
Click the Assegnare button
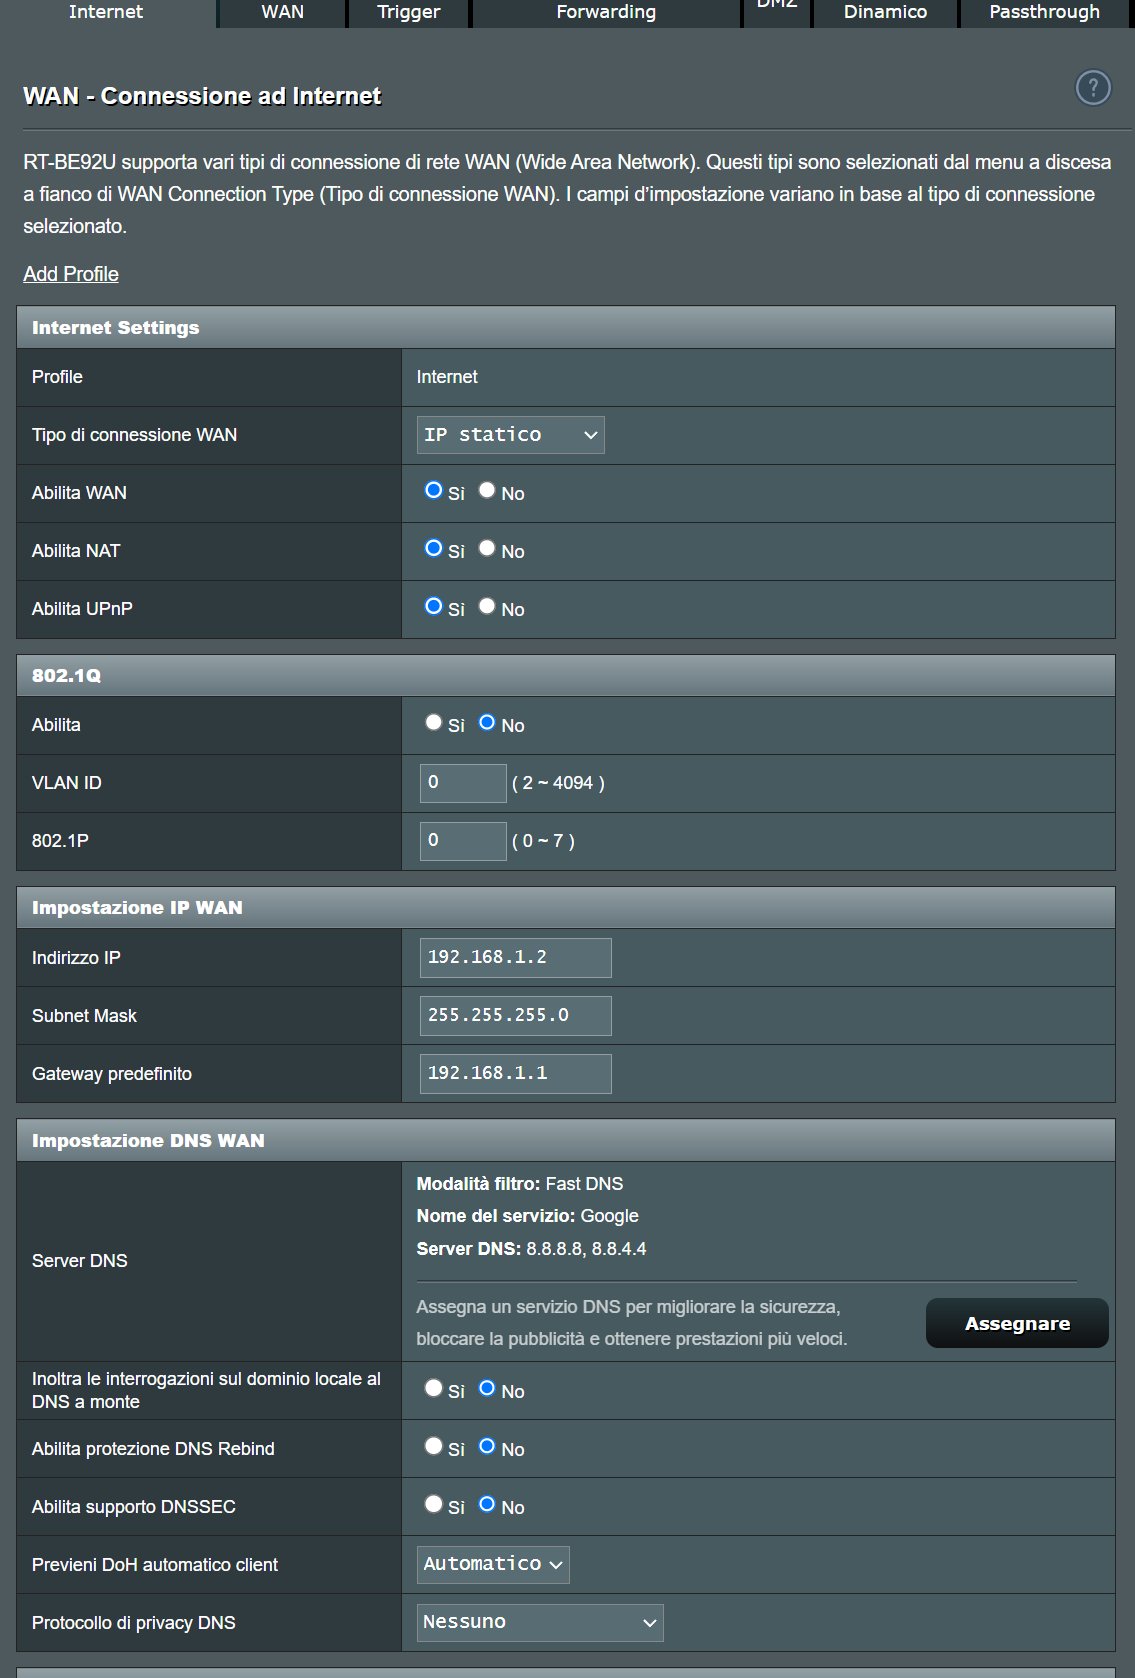[x=1017, y=1323]
